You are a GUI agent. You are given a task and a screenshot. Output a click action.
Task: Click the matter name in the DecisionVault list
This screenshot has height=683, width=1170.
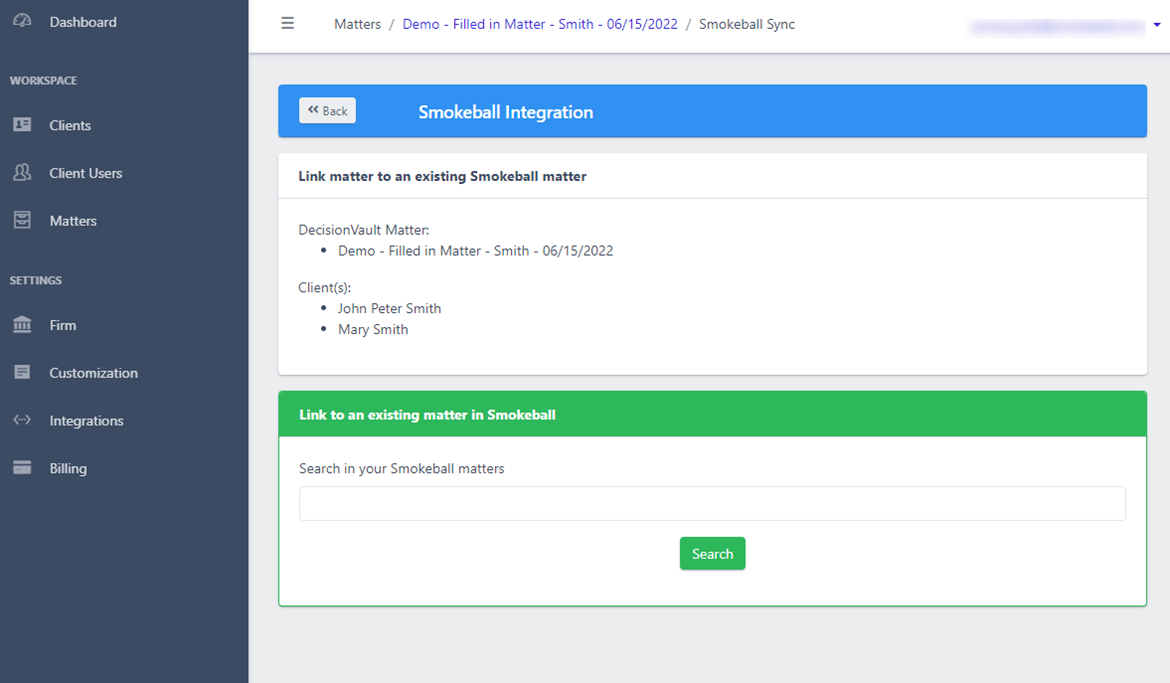point(475,251)
